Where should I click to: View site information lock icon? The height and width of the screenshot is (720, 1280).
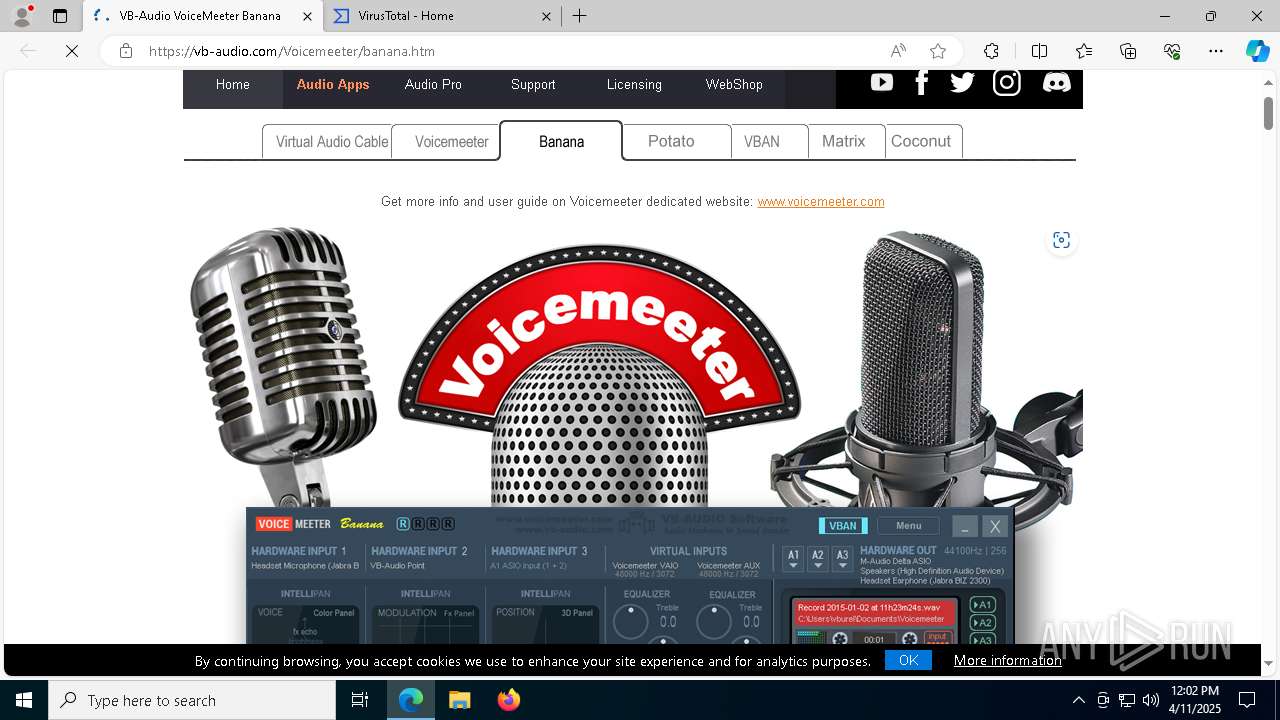click(x=125, y=51)
